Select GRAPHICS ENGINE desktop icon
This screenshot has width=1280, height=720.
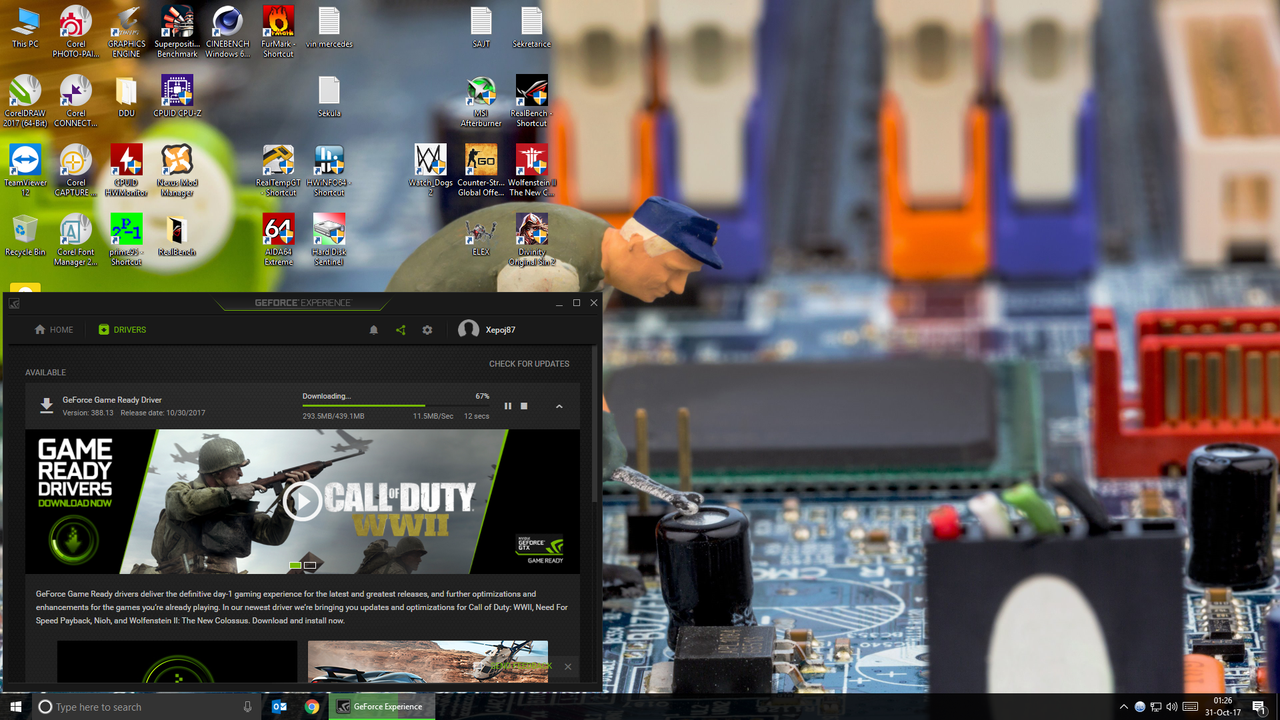[127, 32]
